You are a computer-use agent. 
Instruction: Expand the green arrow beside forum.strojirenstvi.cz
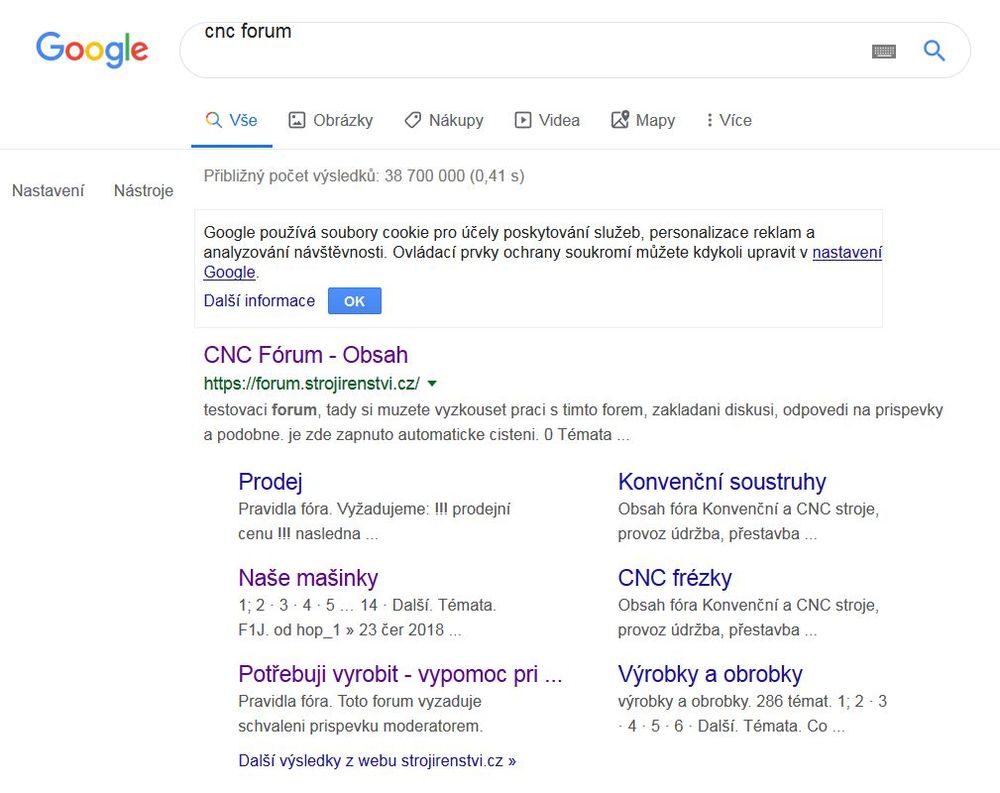[432, 384]
